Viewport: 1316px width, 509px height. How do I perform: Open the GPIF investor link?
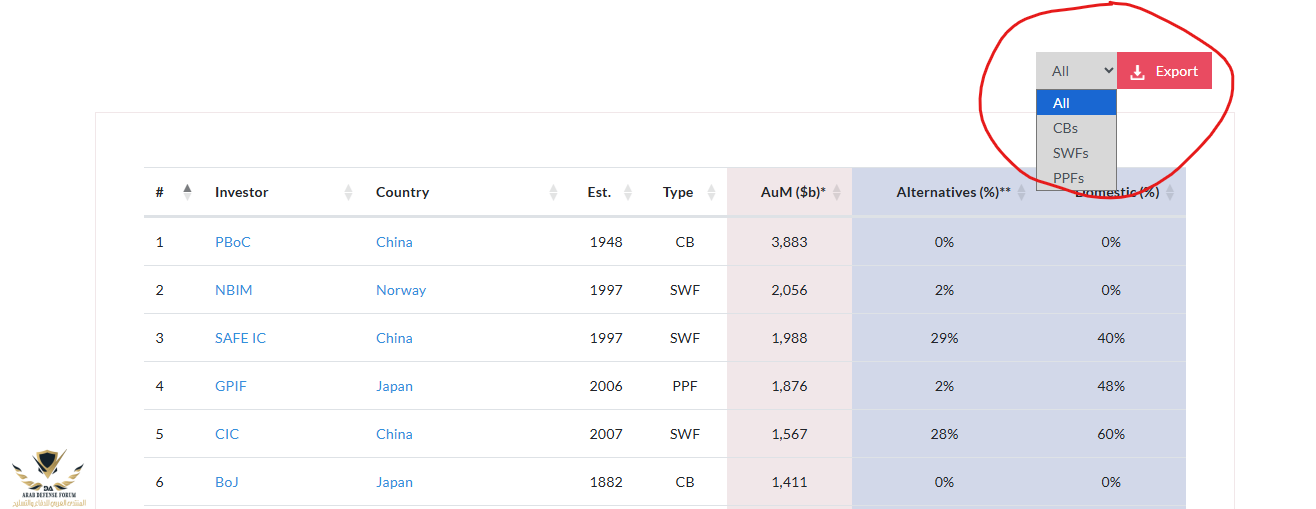231,386
